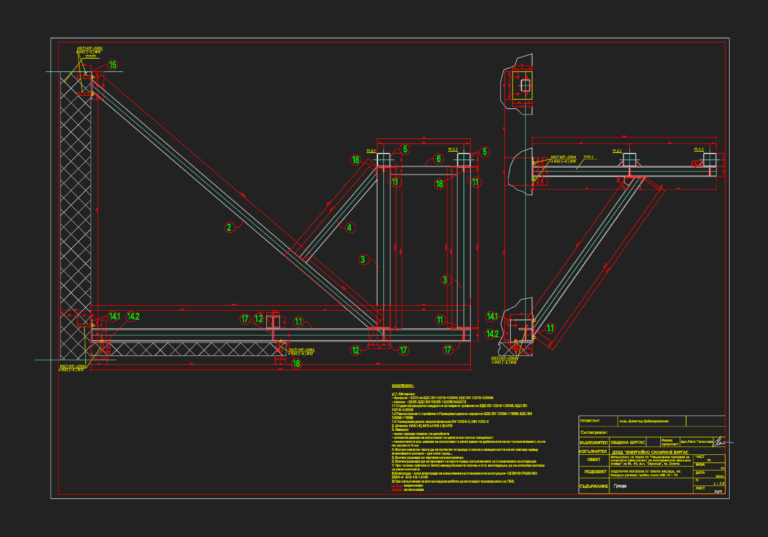The width and height of the screenshot is (768, 537).
Task: Click the balloon labeled 2 on the diagonal brace
Action: point(229,227)
